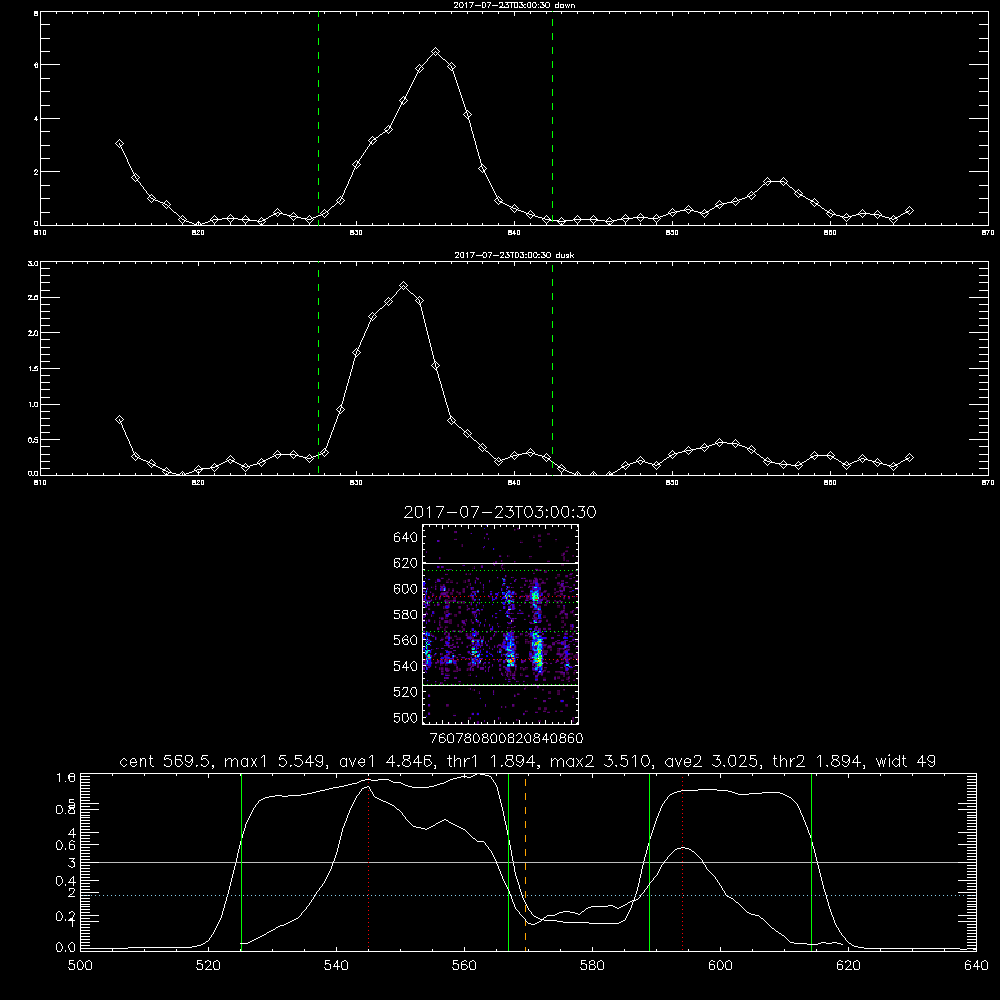Click the red dotted line near 594 in bottom plot
1000x1000 pixels.
click(682, 861)
